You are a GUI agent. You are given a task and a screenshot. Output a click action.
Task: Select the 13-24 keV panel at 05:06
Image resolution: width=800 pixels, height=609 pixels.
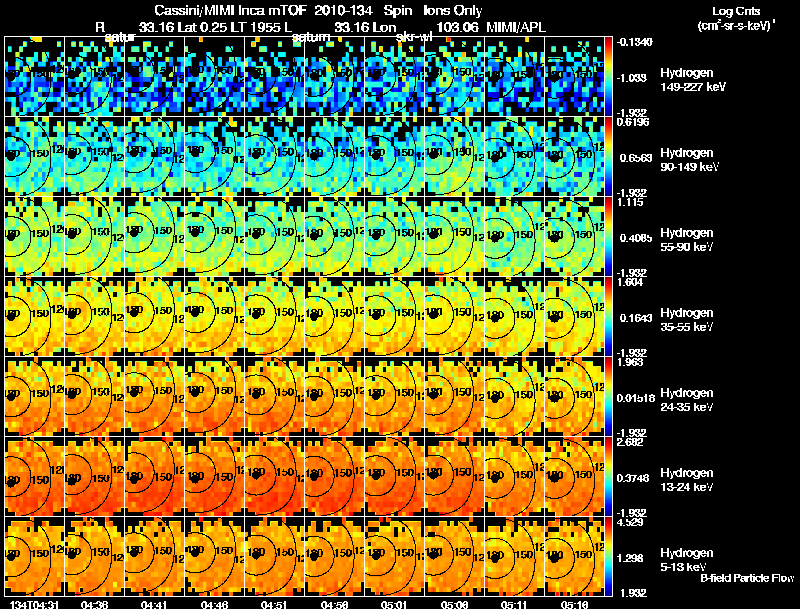tap(455, 477)
